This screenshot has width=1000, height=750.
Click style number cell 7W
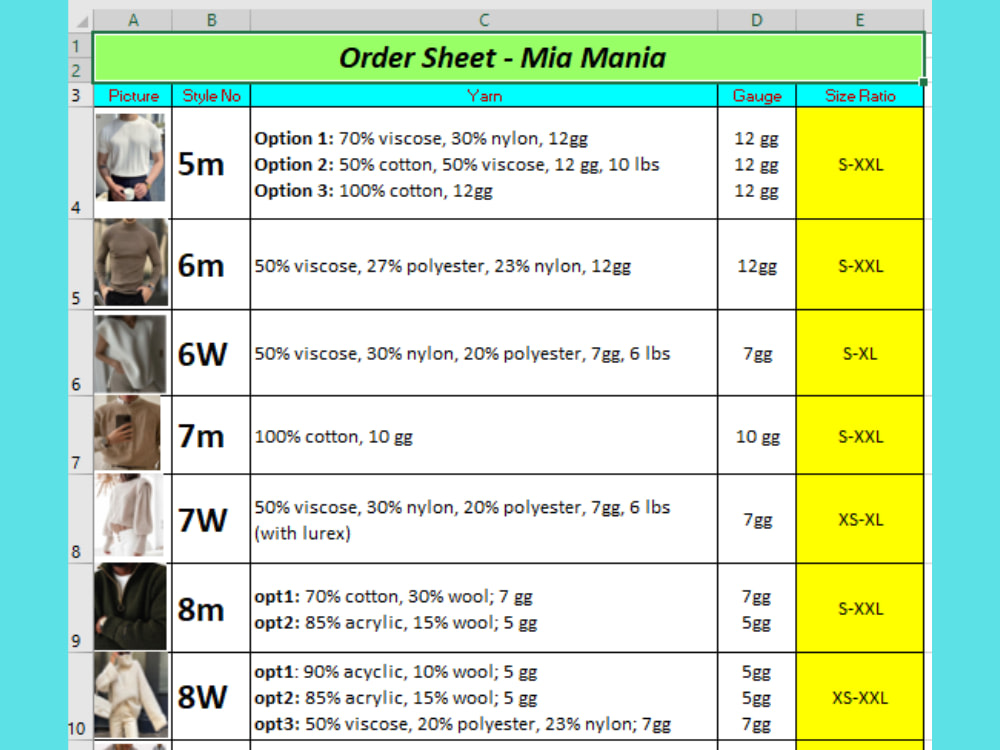211,518
